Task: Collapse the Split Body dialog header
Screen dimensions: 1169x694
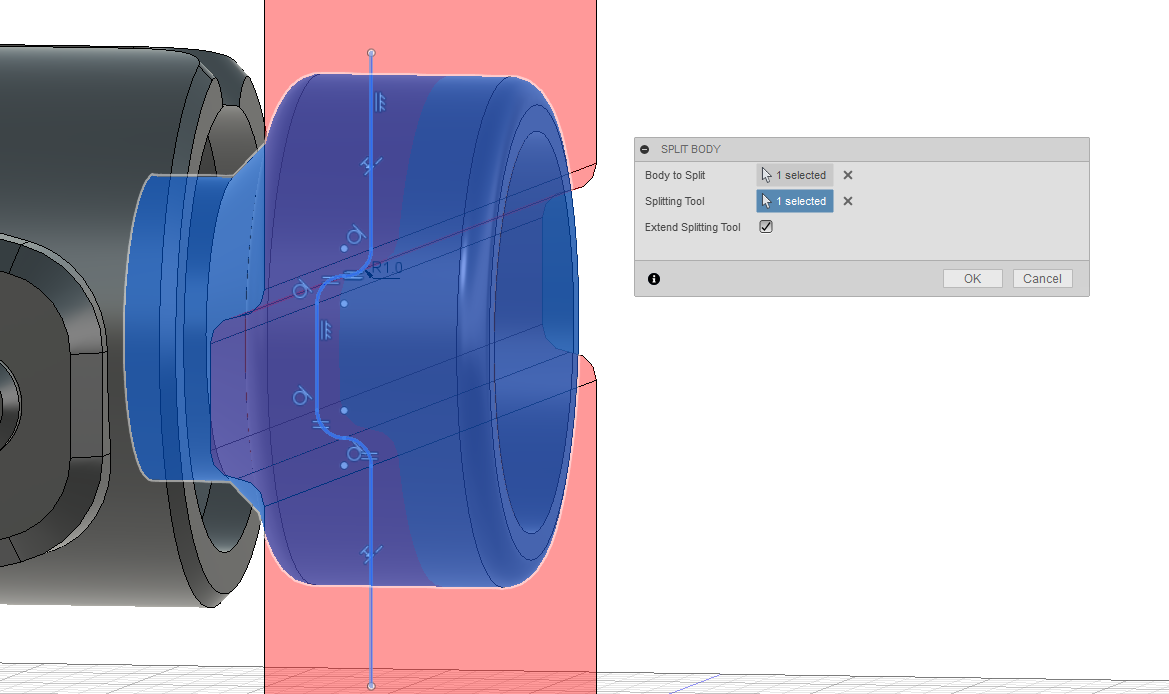Action: 646,148
